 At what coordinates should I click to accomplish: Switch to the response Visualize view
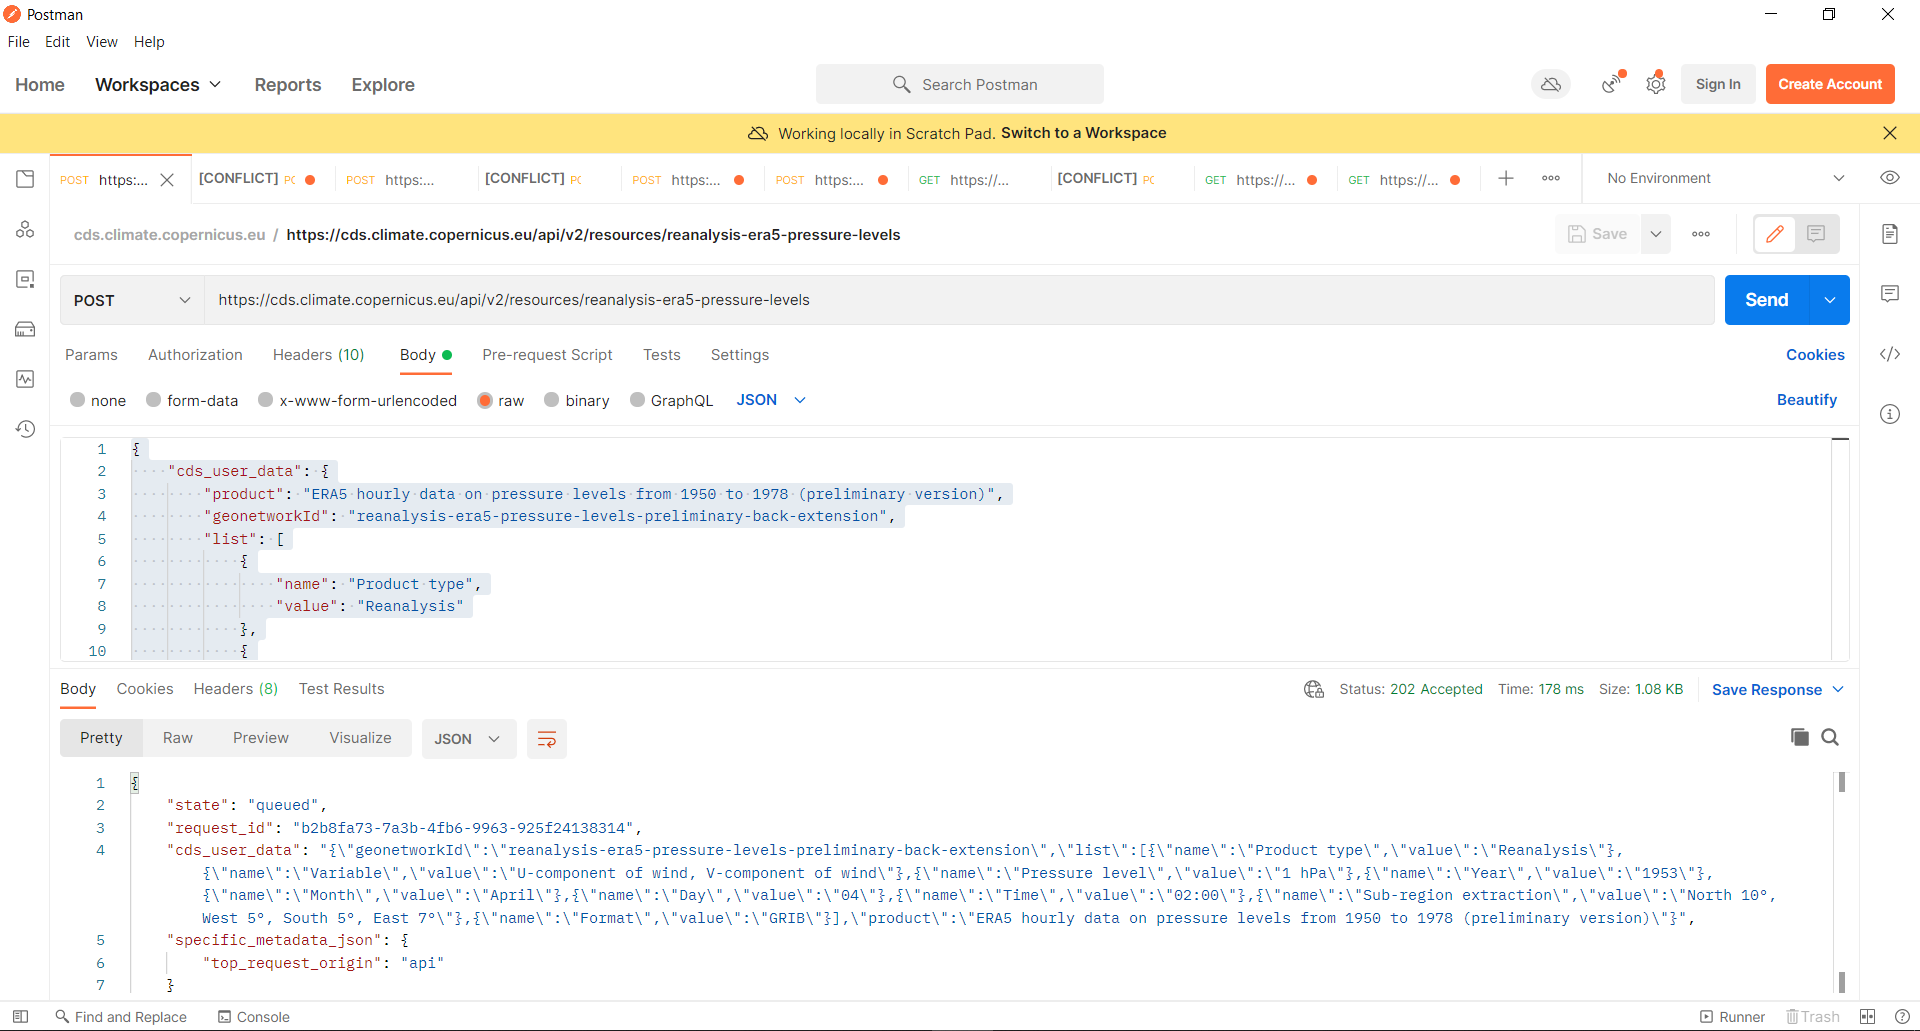[x=360, y=738]
